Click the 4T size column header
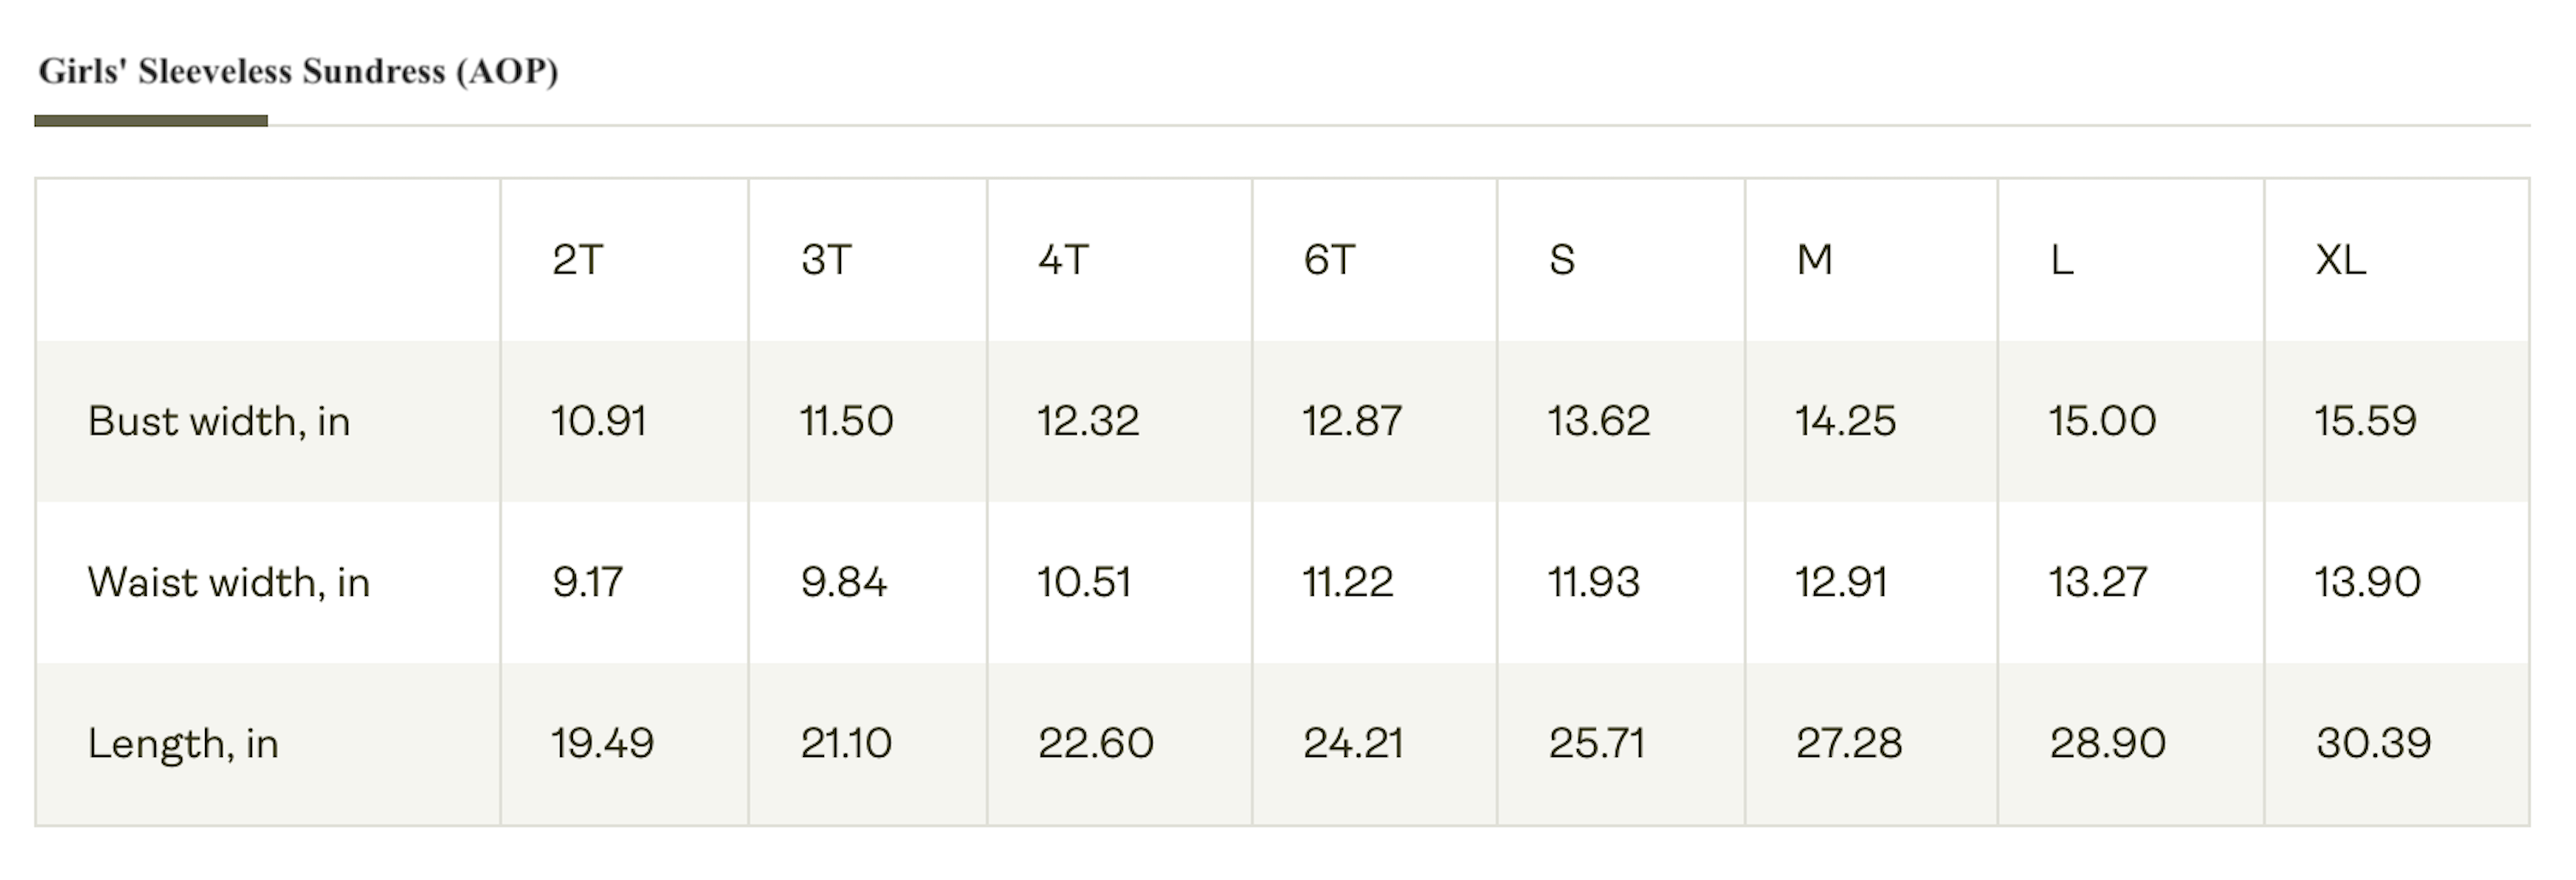The image size is (2576, 880). pyautogui.click(x=1063, y=260)
